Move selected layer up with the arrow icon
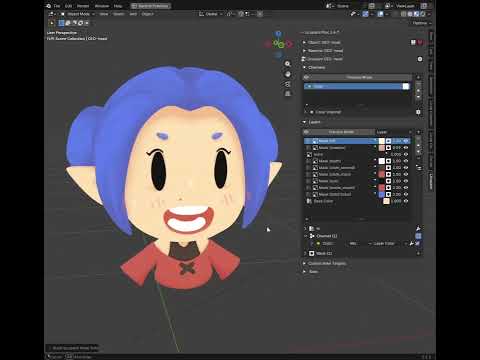This screenshot has height=360, width=480. (x=419, y=145)
